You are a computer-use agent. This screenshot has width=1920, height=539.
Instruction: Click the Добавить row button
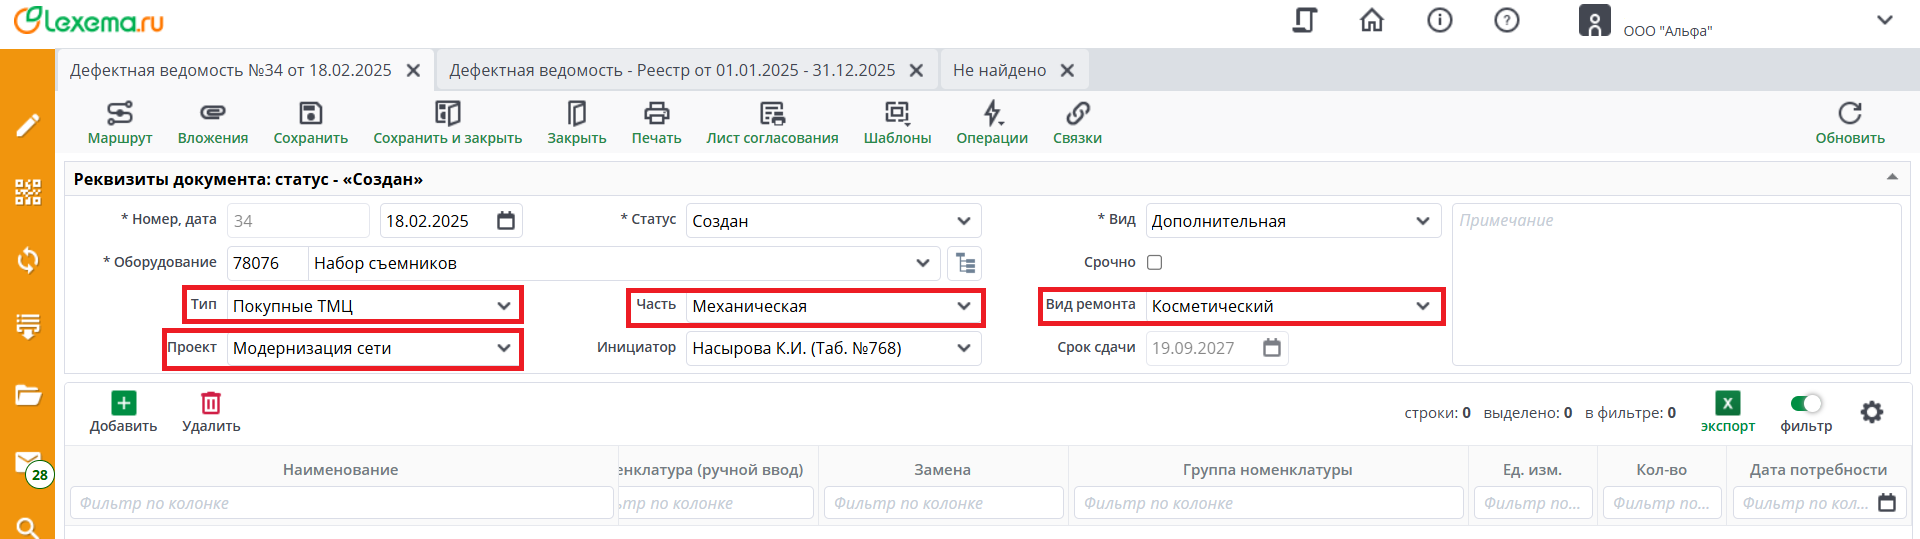click(x=123, y=412)
